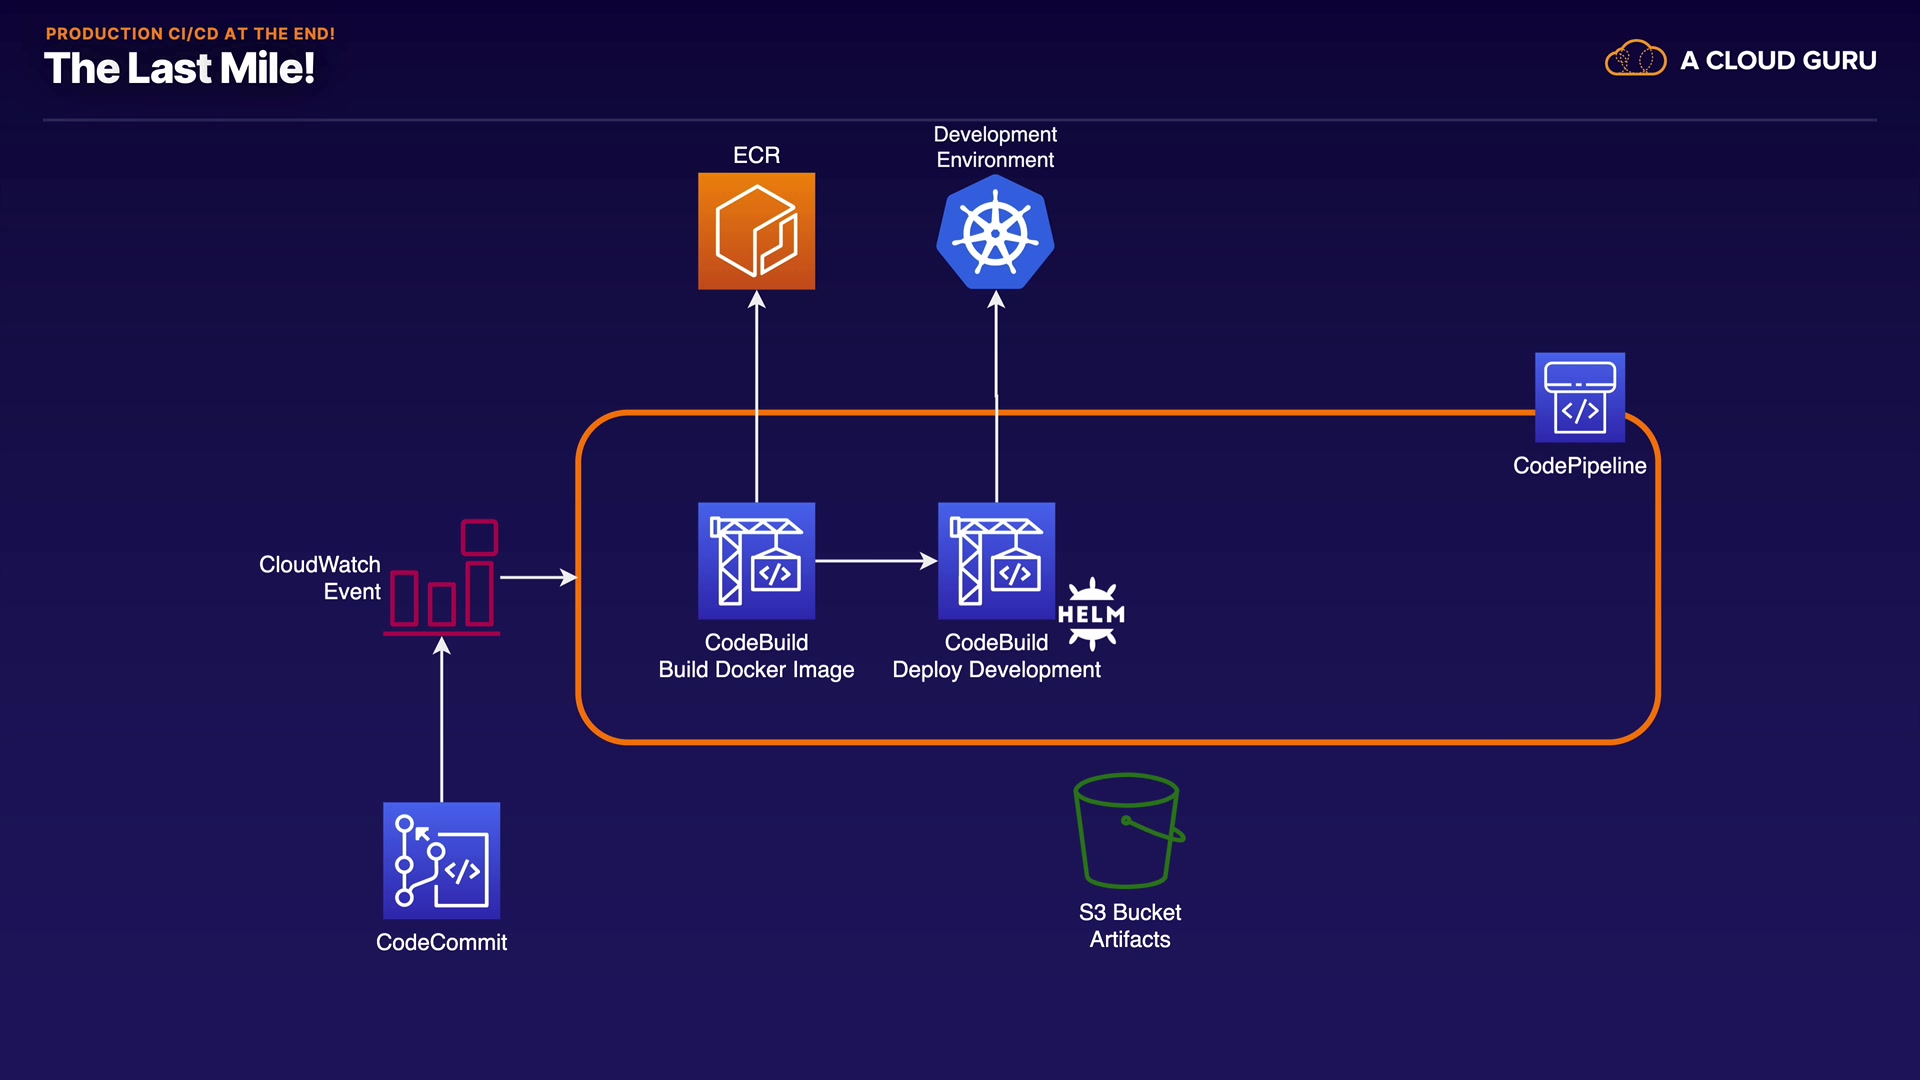The image size is (1920, 1080).
Task: Click the 'The Last Mile!' slide title
Action: click(x=180, y=69)
